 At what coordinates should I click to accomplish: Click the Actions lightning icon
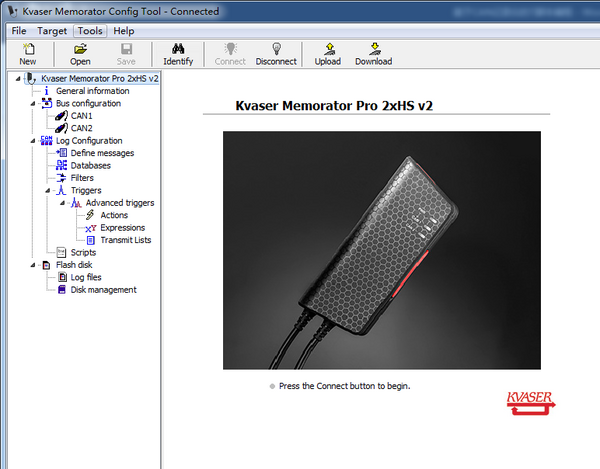[90, 215]
